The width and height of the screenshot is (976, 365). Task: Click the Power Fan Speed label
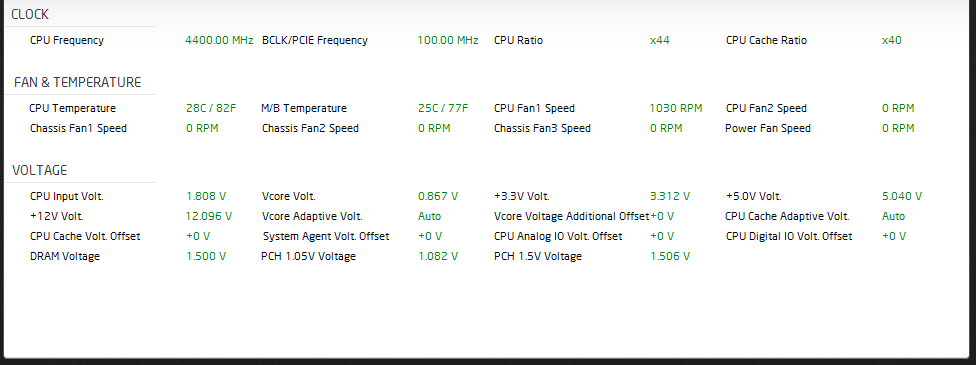(768, 128)
